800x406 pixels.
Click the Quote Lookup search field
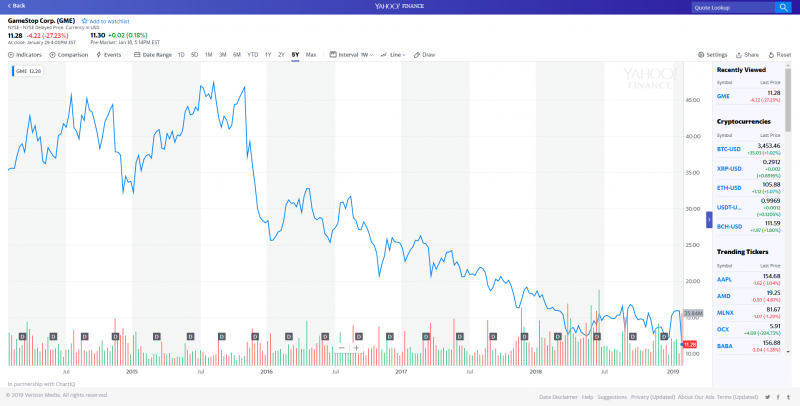733,7
